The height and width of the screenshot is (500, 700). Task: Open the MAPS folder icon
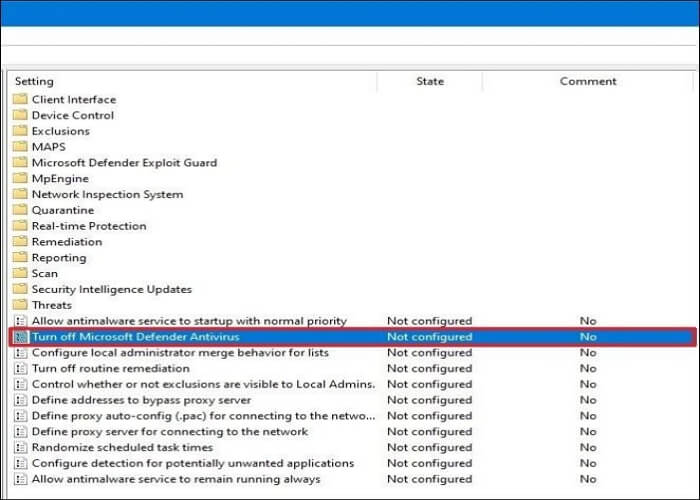pyautogui.click(x=20, y=147)
